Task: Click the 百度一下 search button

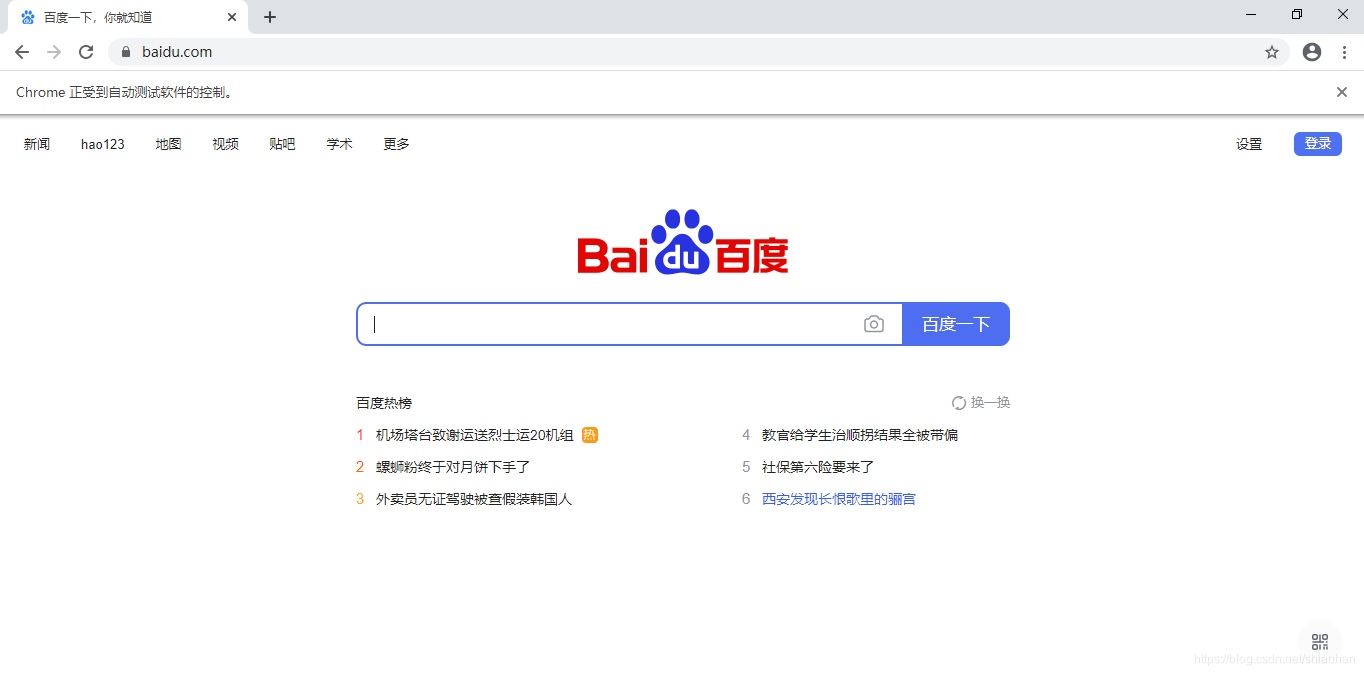Action: click(x=956, y=324)
